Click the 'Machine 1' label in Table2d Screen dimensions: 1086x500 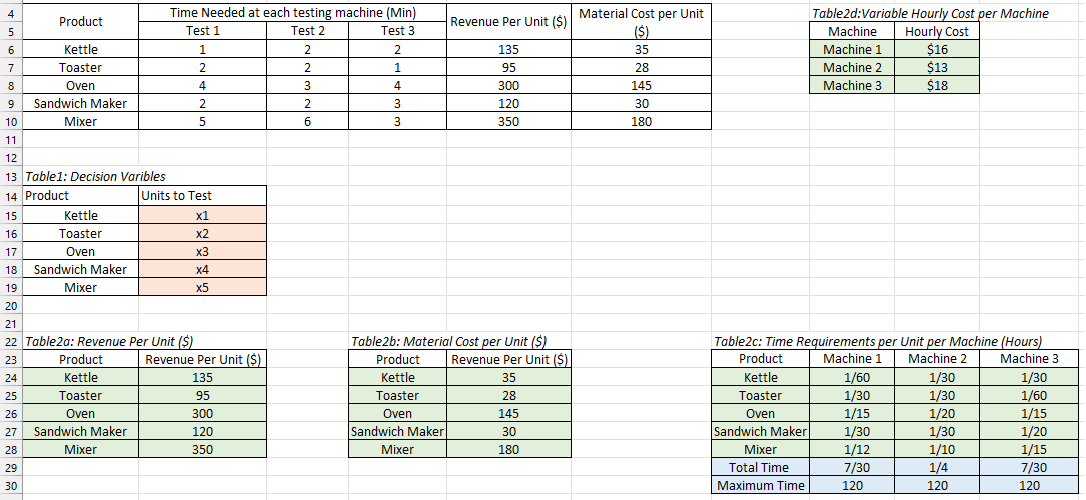click(852, 49)
